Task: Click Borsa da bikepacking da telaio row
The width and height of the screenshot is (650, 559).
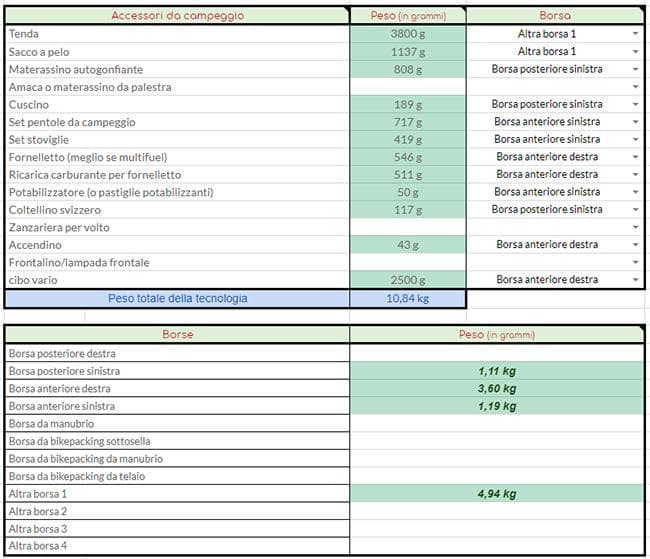Action: click(x=177, y=476)
